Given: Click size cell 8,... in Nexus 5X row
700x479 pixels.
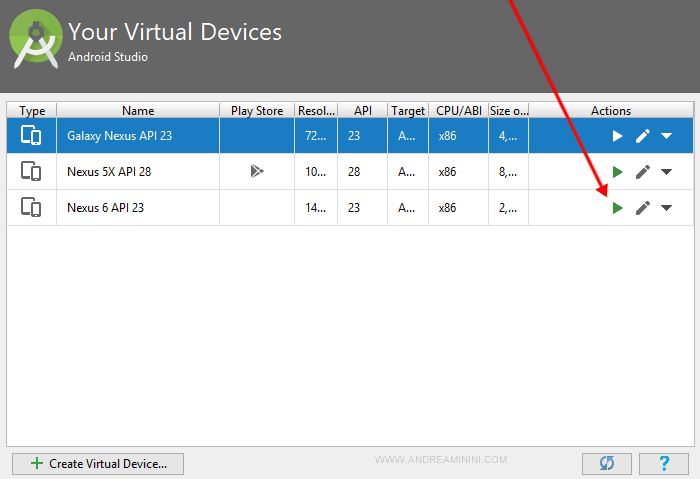Looking at the screenshot, I should (508, 172).
